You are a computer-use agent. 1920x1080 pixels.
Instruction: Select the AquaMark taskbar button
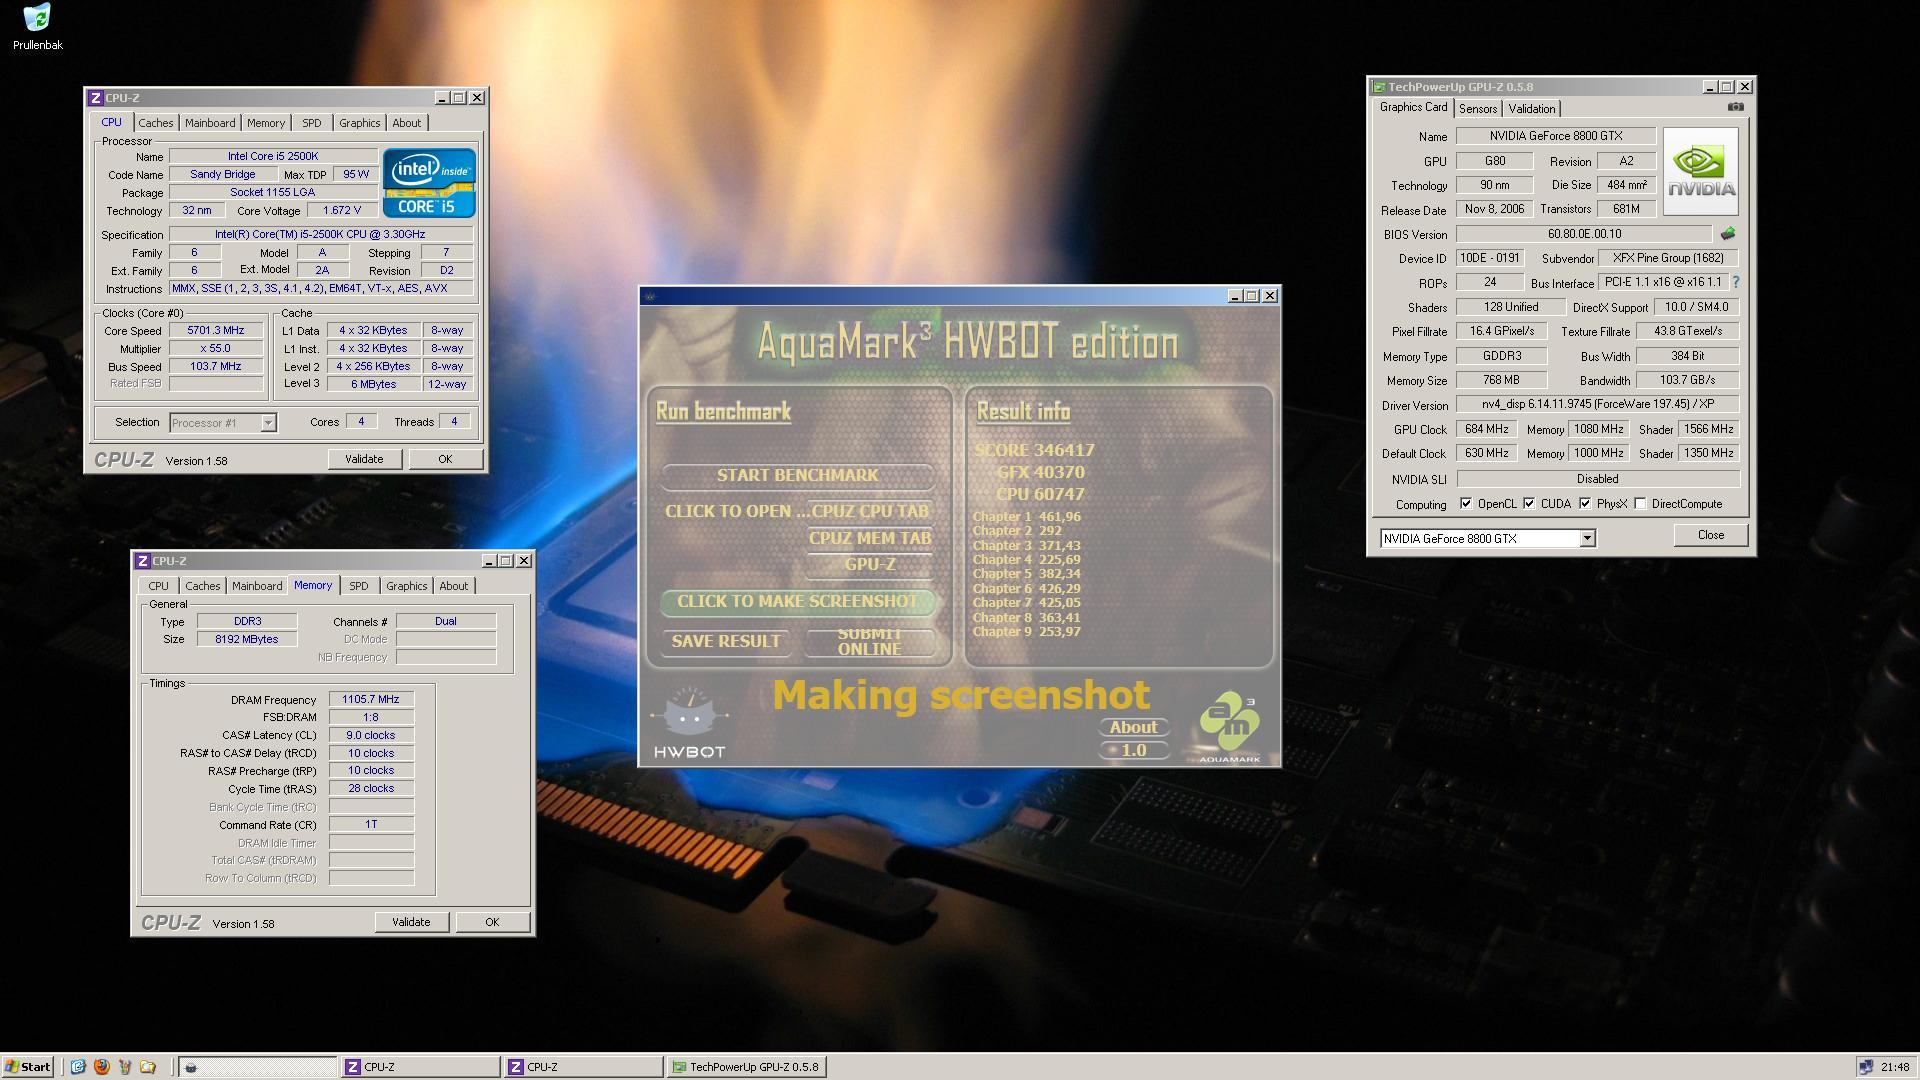[257, 1067]
